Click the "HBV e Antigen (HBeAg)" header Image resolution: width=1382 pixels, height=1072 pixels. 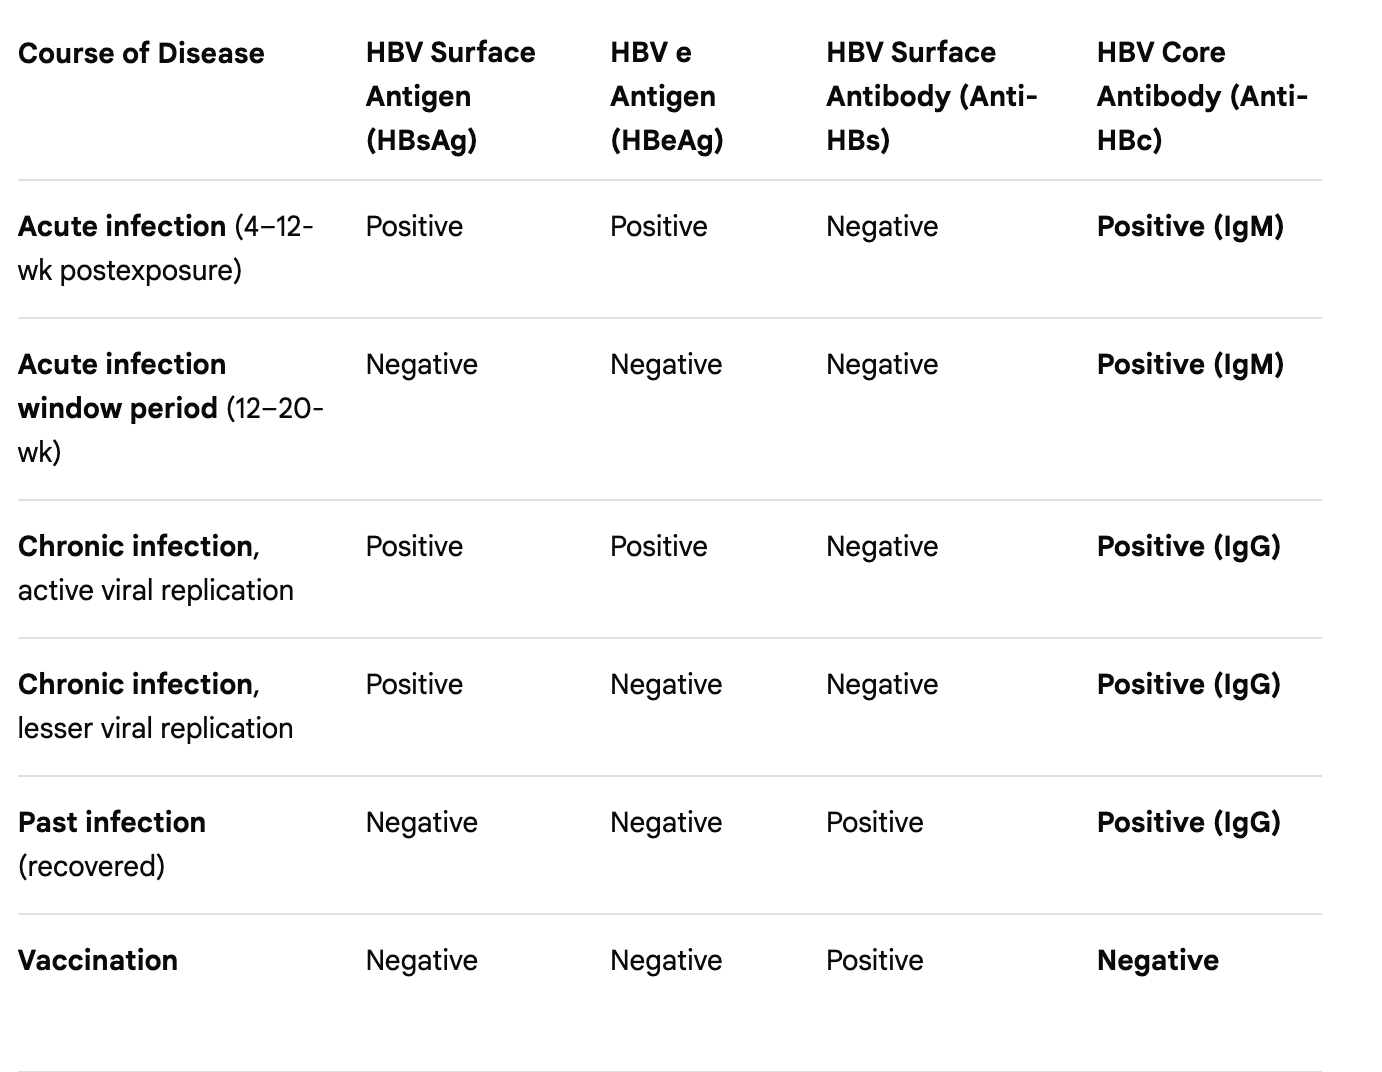point(666,96)
